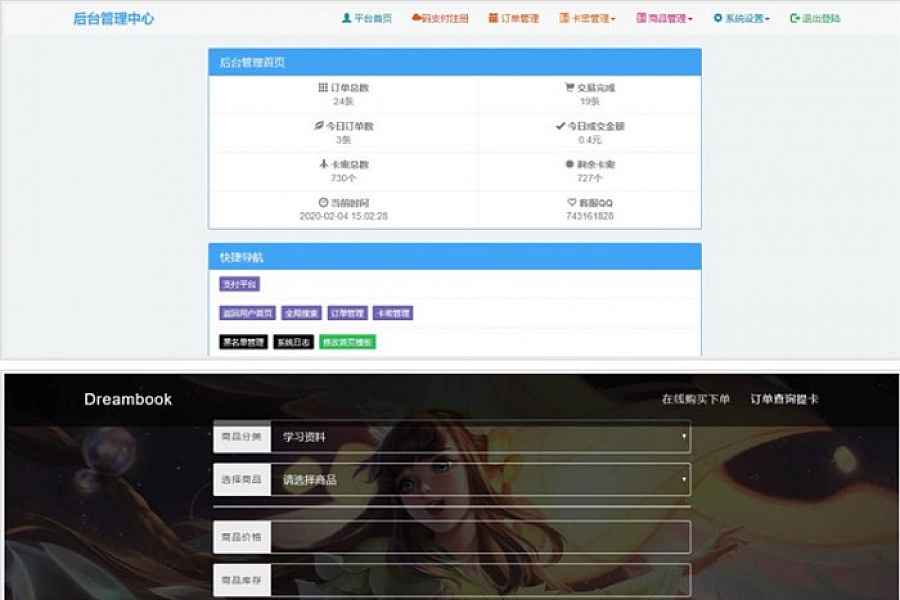900x600 pixels.
Task: Open the 在线购买下单 tab on Dreambook
Action: [x=696, y=399]
